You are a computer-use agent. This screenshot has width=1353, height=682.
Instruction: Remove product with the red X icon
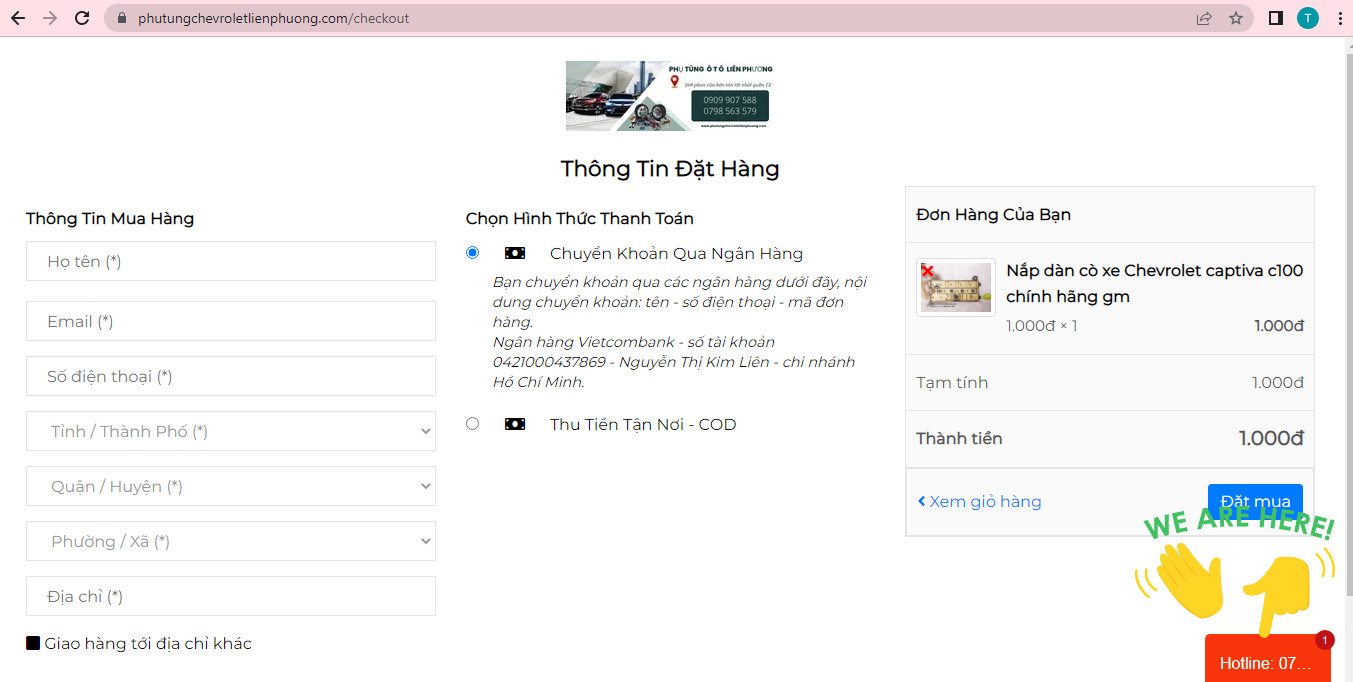pos(928,271)
